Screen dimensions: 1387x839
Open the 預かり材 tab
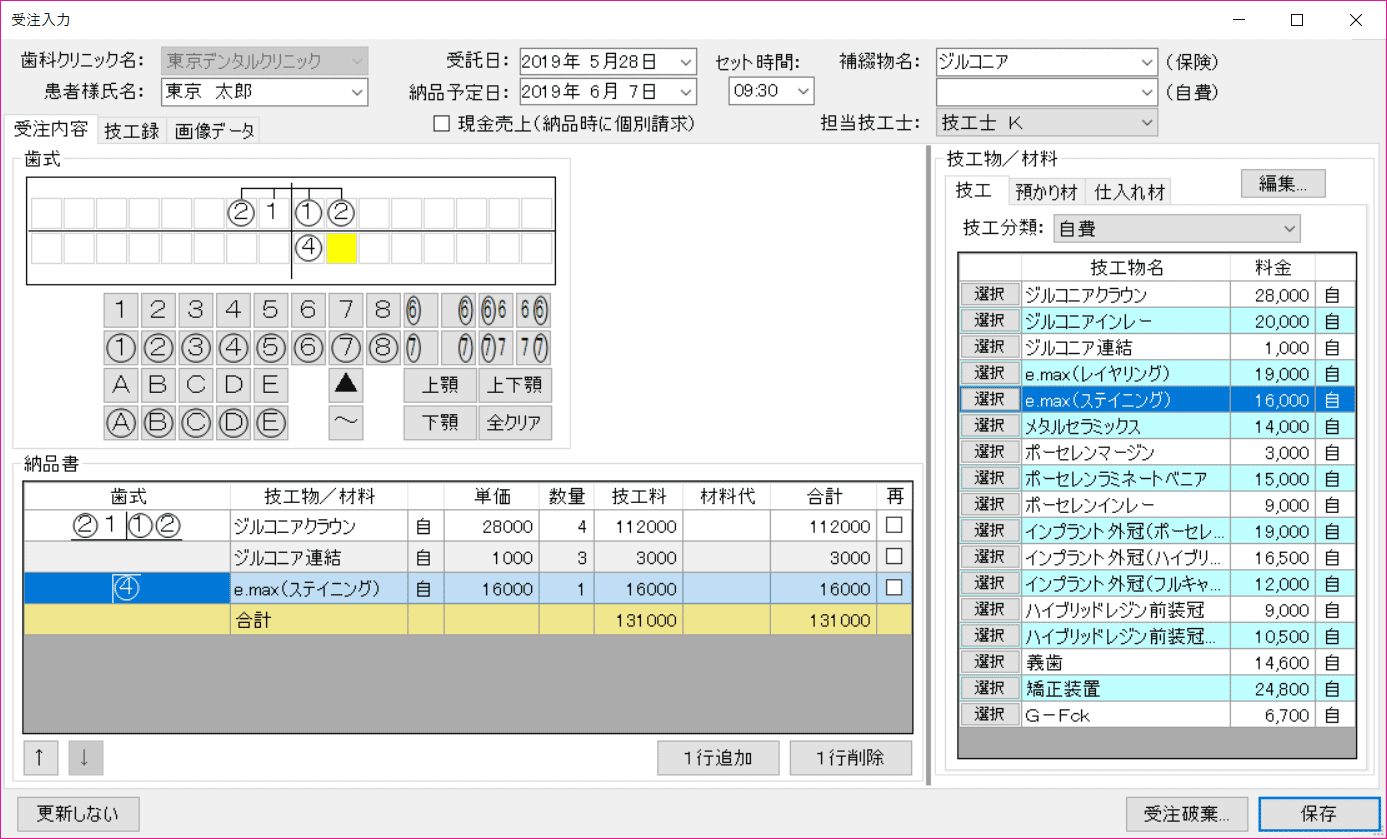pos(1046,192)
